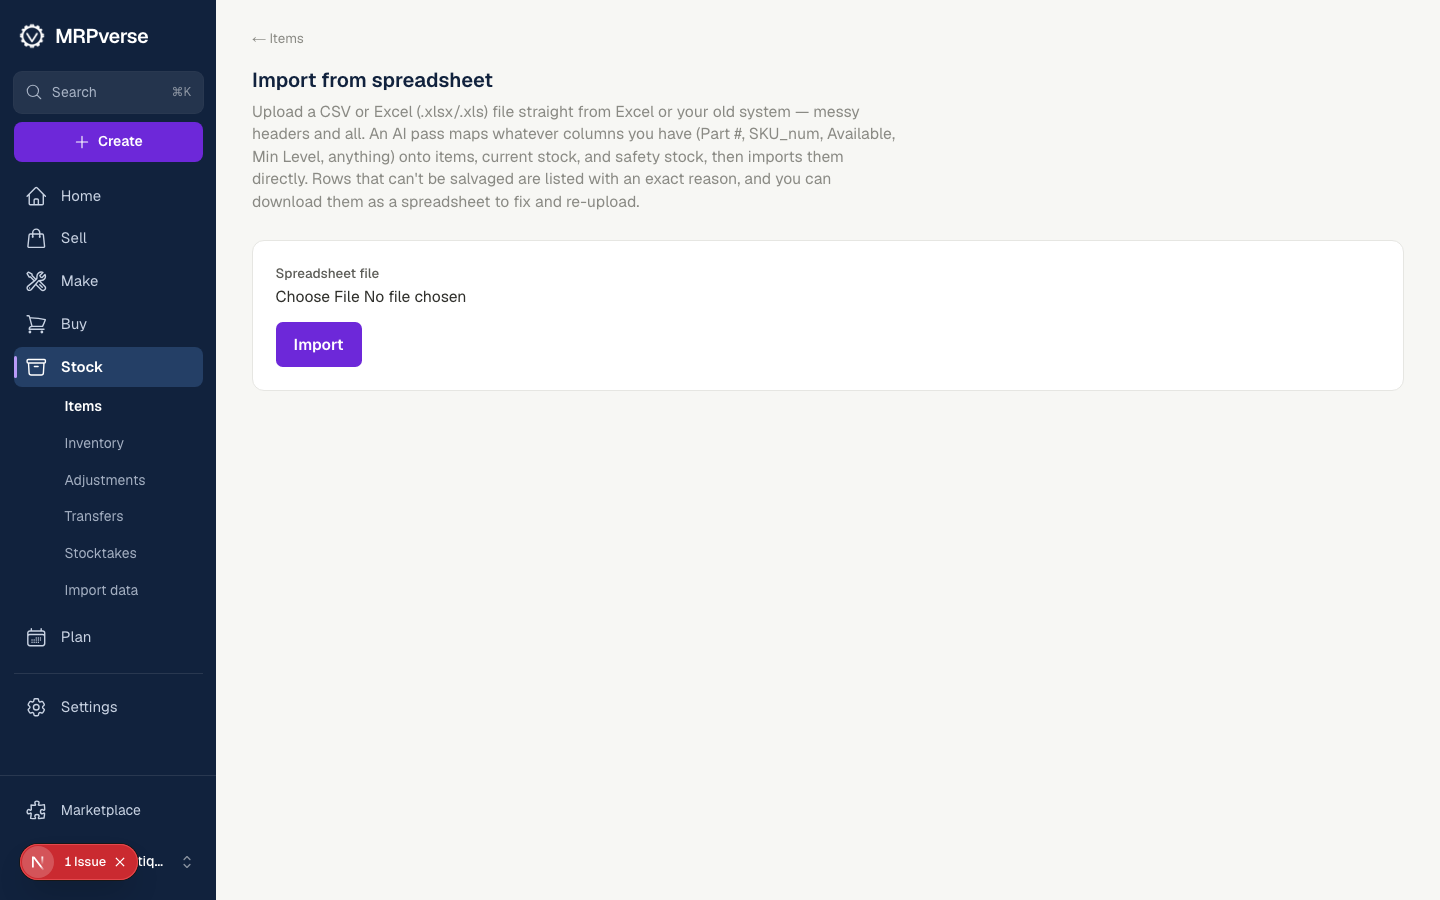
Task: Click the Spreadsheet file label
Action: (327, 273)
